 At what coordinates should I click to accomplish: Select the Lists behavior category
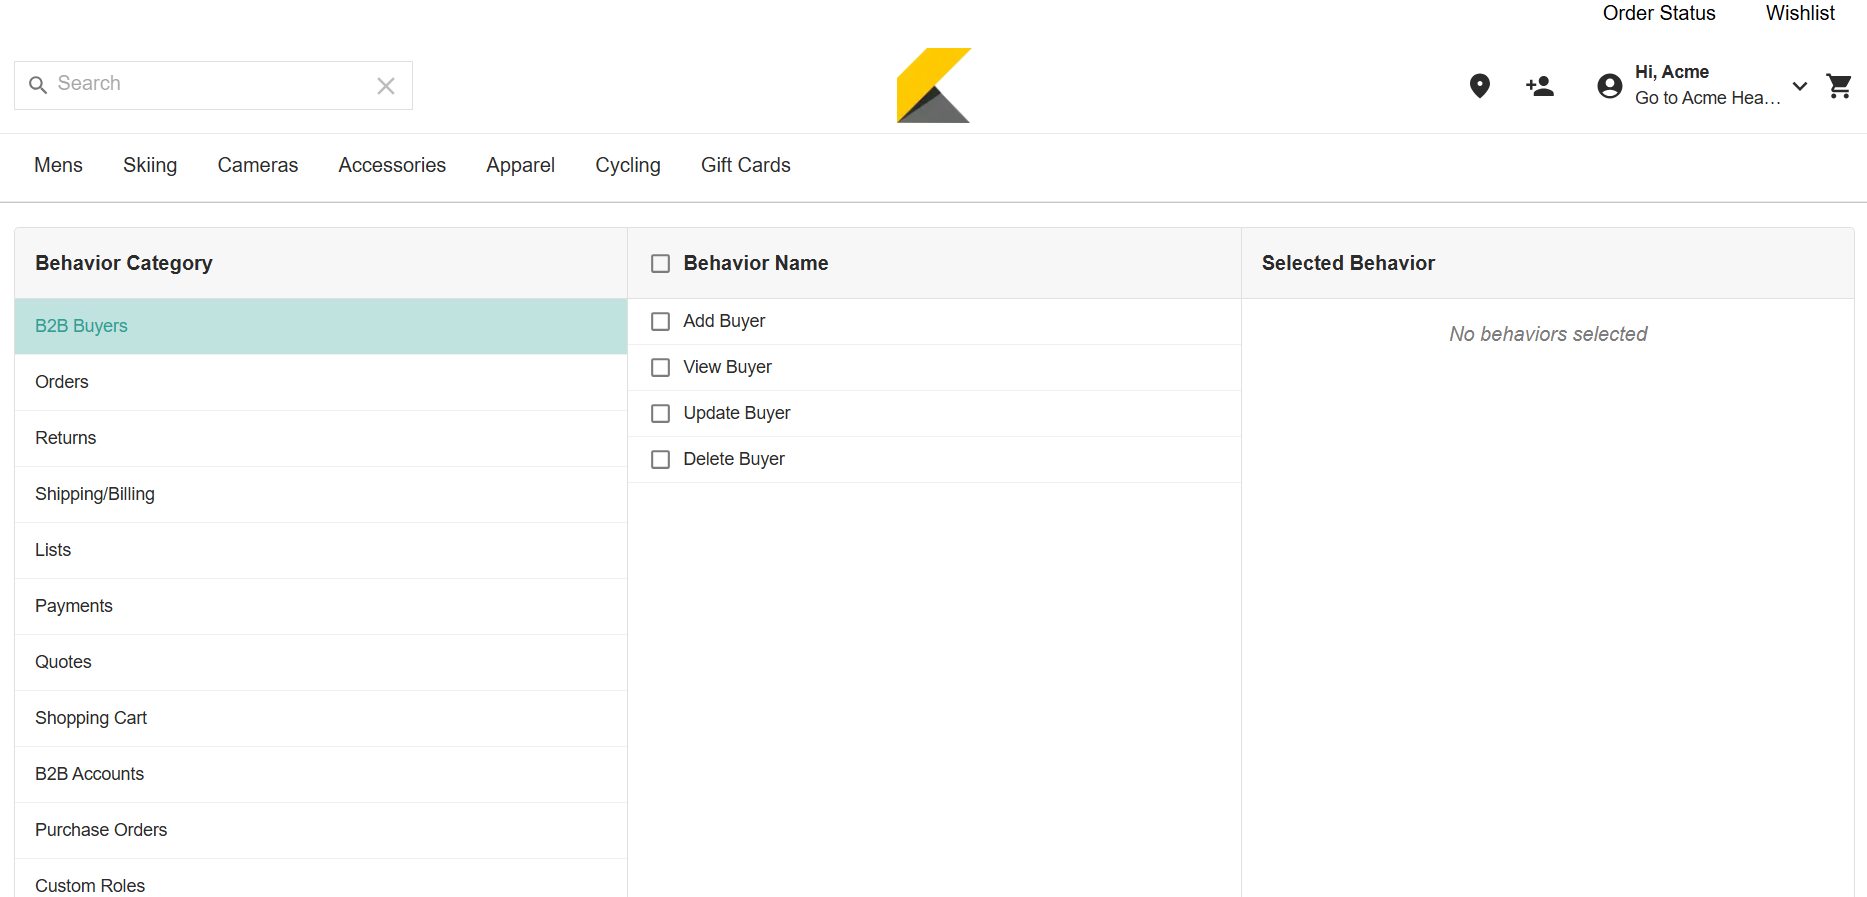(321, 550)
